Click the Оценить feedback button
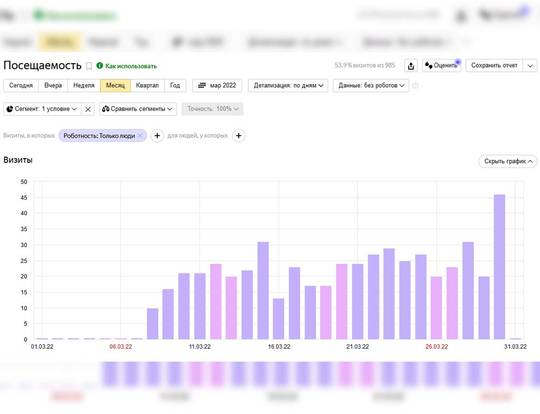This screenshot has width=540, height=414. pyautogui.click(x=442, y=65)
